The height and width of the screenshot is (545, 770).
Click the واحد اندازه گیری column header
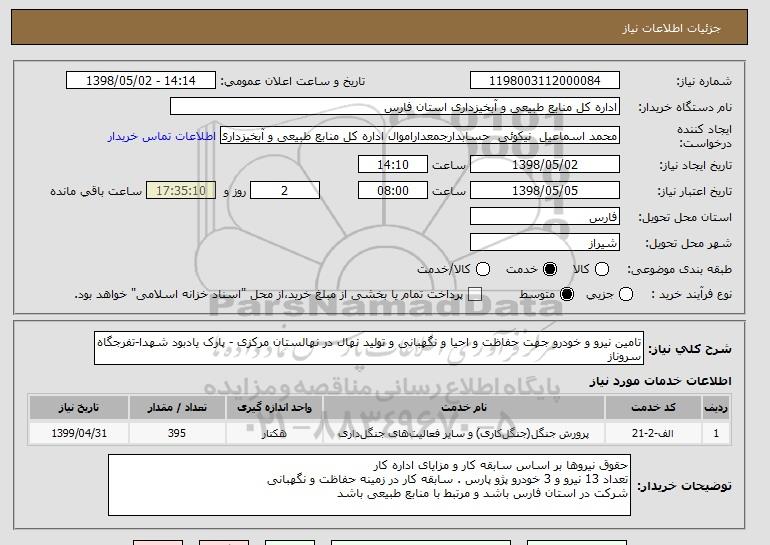click(x=274, y=408)
